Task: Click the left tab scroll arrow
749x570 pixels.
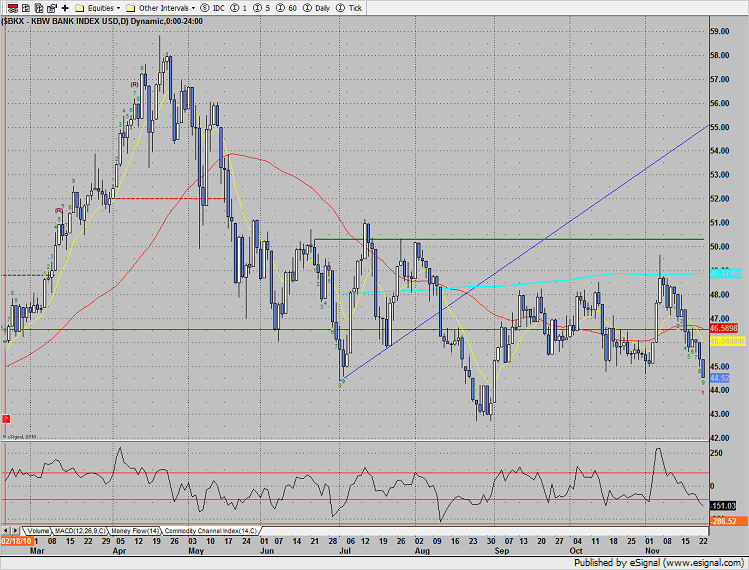Action: [6, 531]
